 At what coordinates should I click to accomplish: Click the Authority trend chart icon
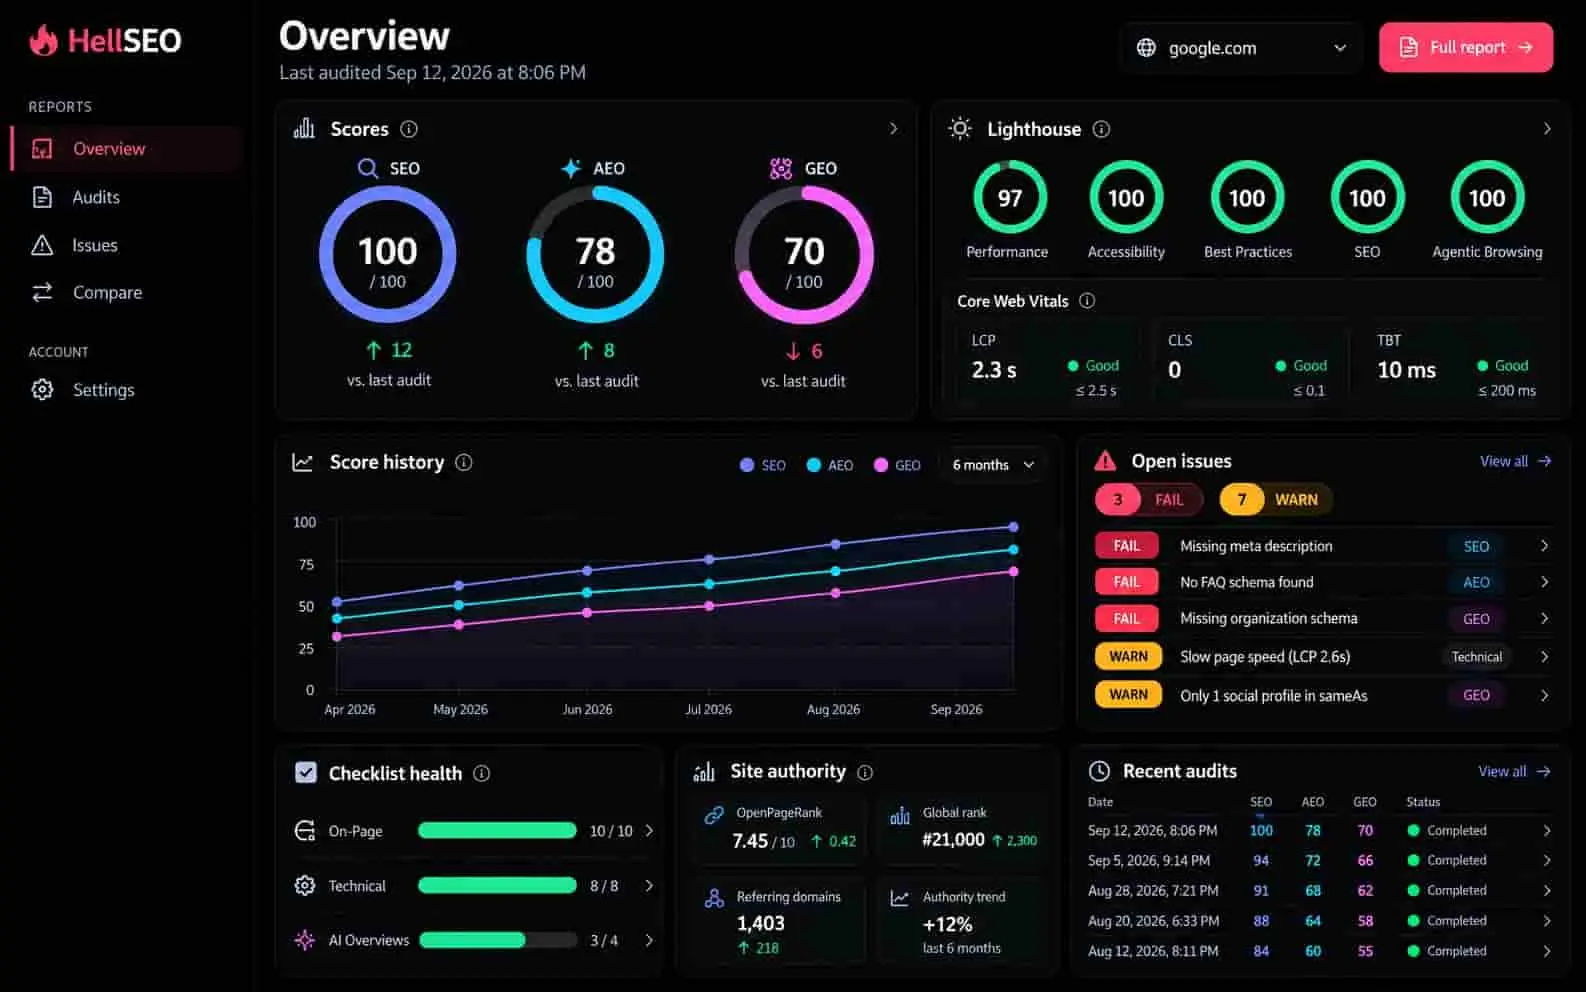[900, 898]
